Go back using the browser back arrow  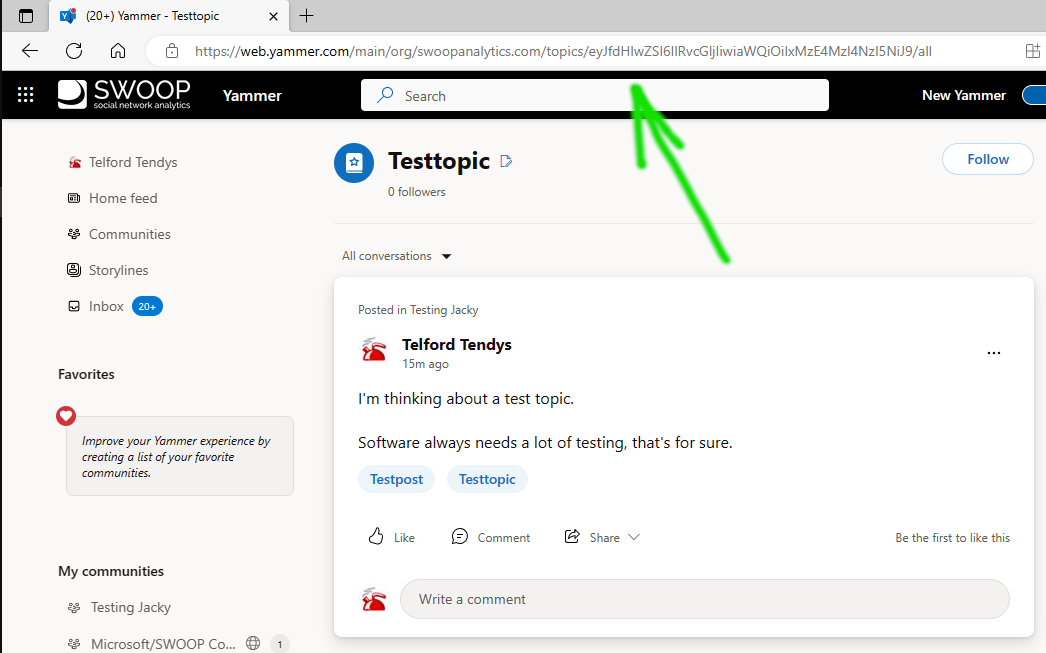coord(30,51)
